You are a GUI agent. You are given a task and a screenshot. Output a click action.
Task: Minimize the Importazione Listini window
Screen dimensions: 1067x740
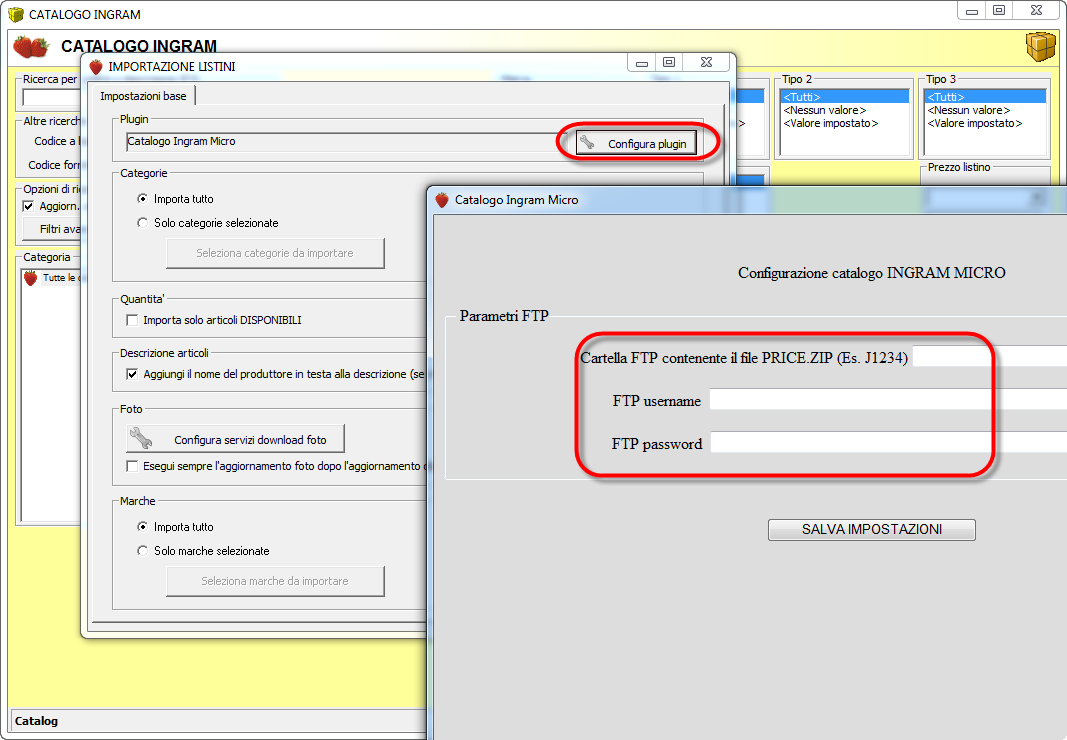tap(642, 63)
